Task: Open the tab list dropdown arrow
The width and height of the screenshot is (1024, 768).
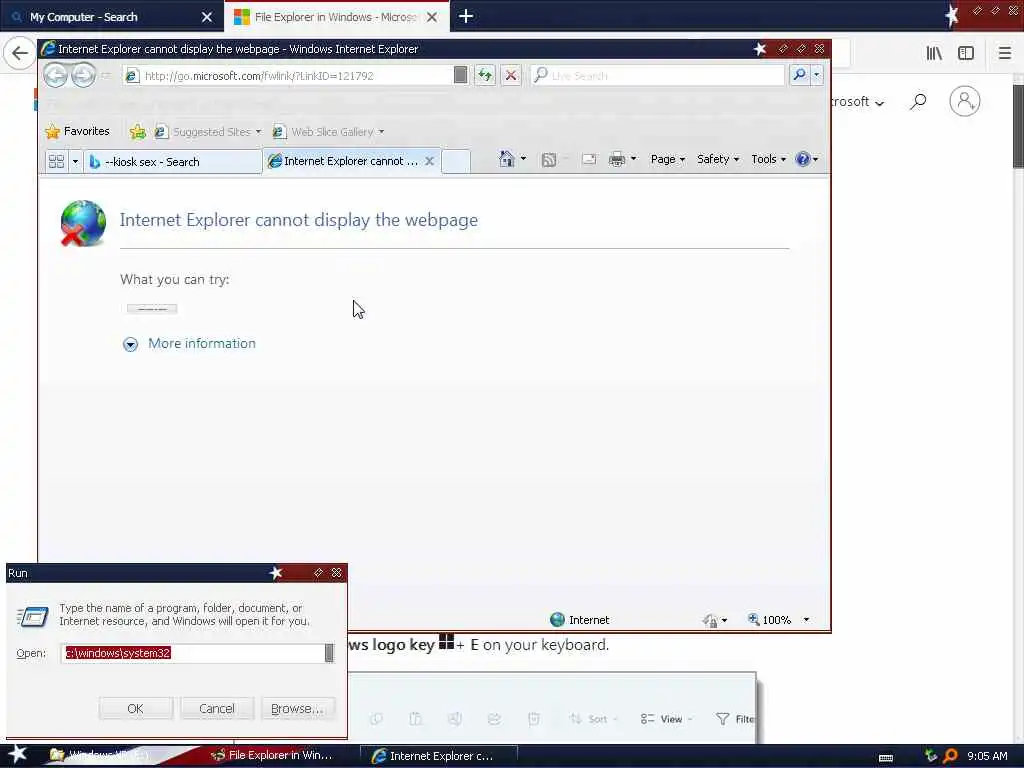Action: click(x=75, y=161)
